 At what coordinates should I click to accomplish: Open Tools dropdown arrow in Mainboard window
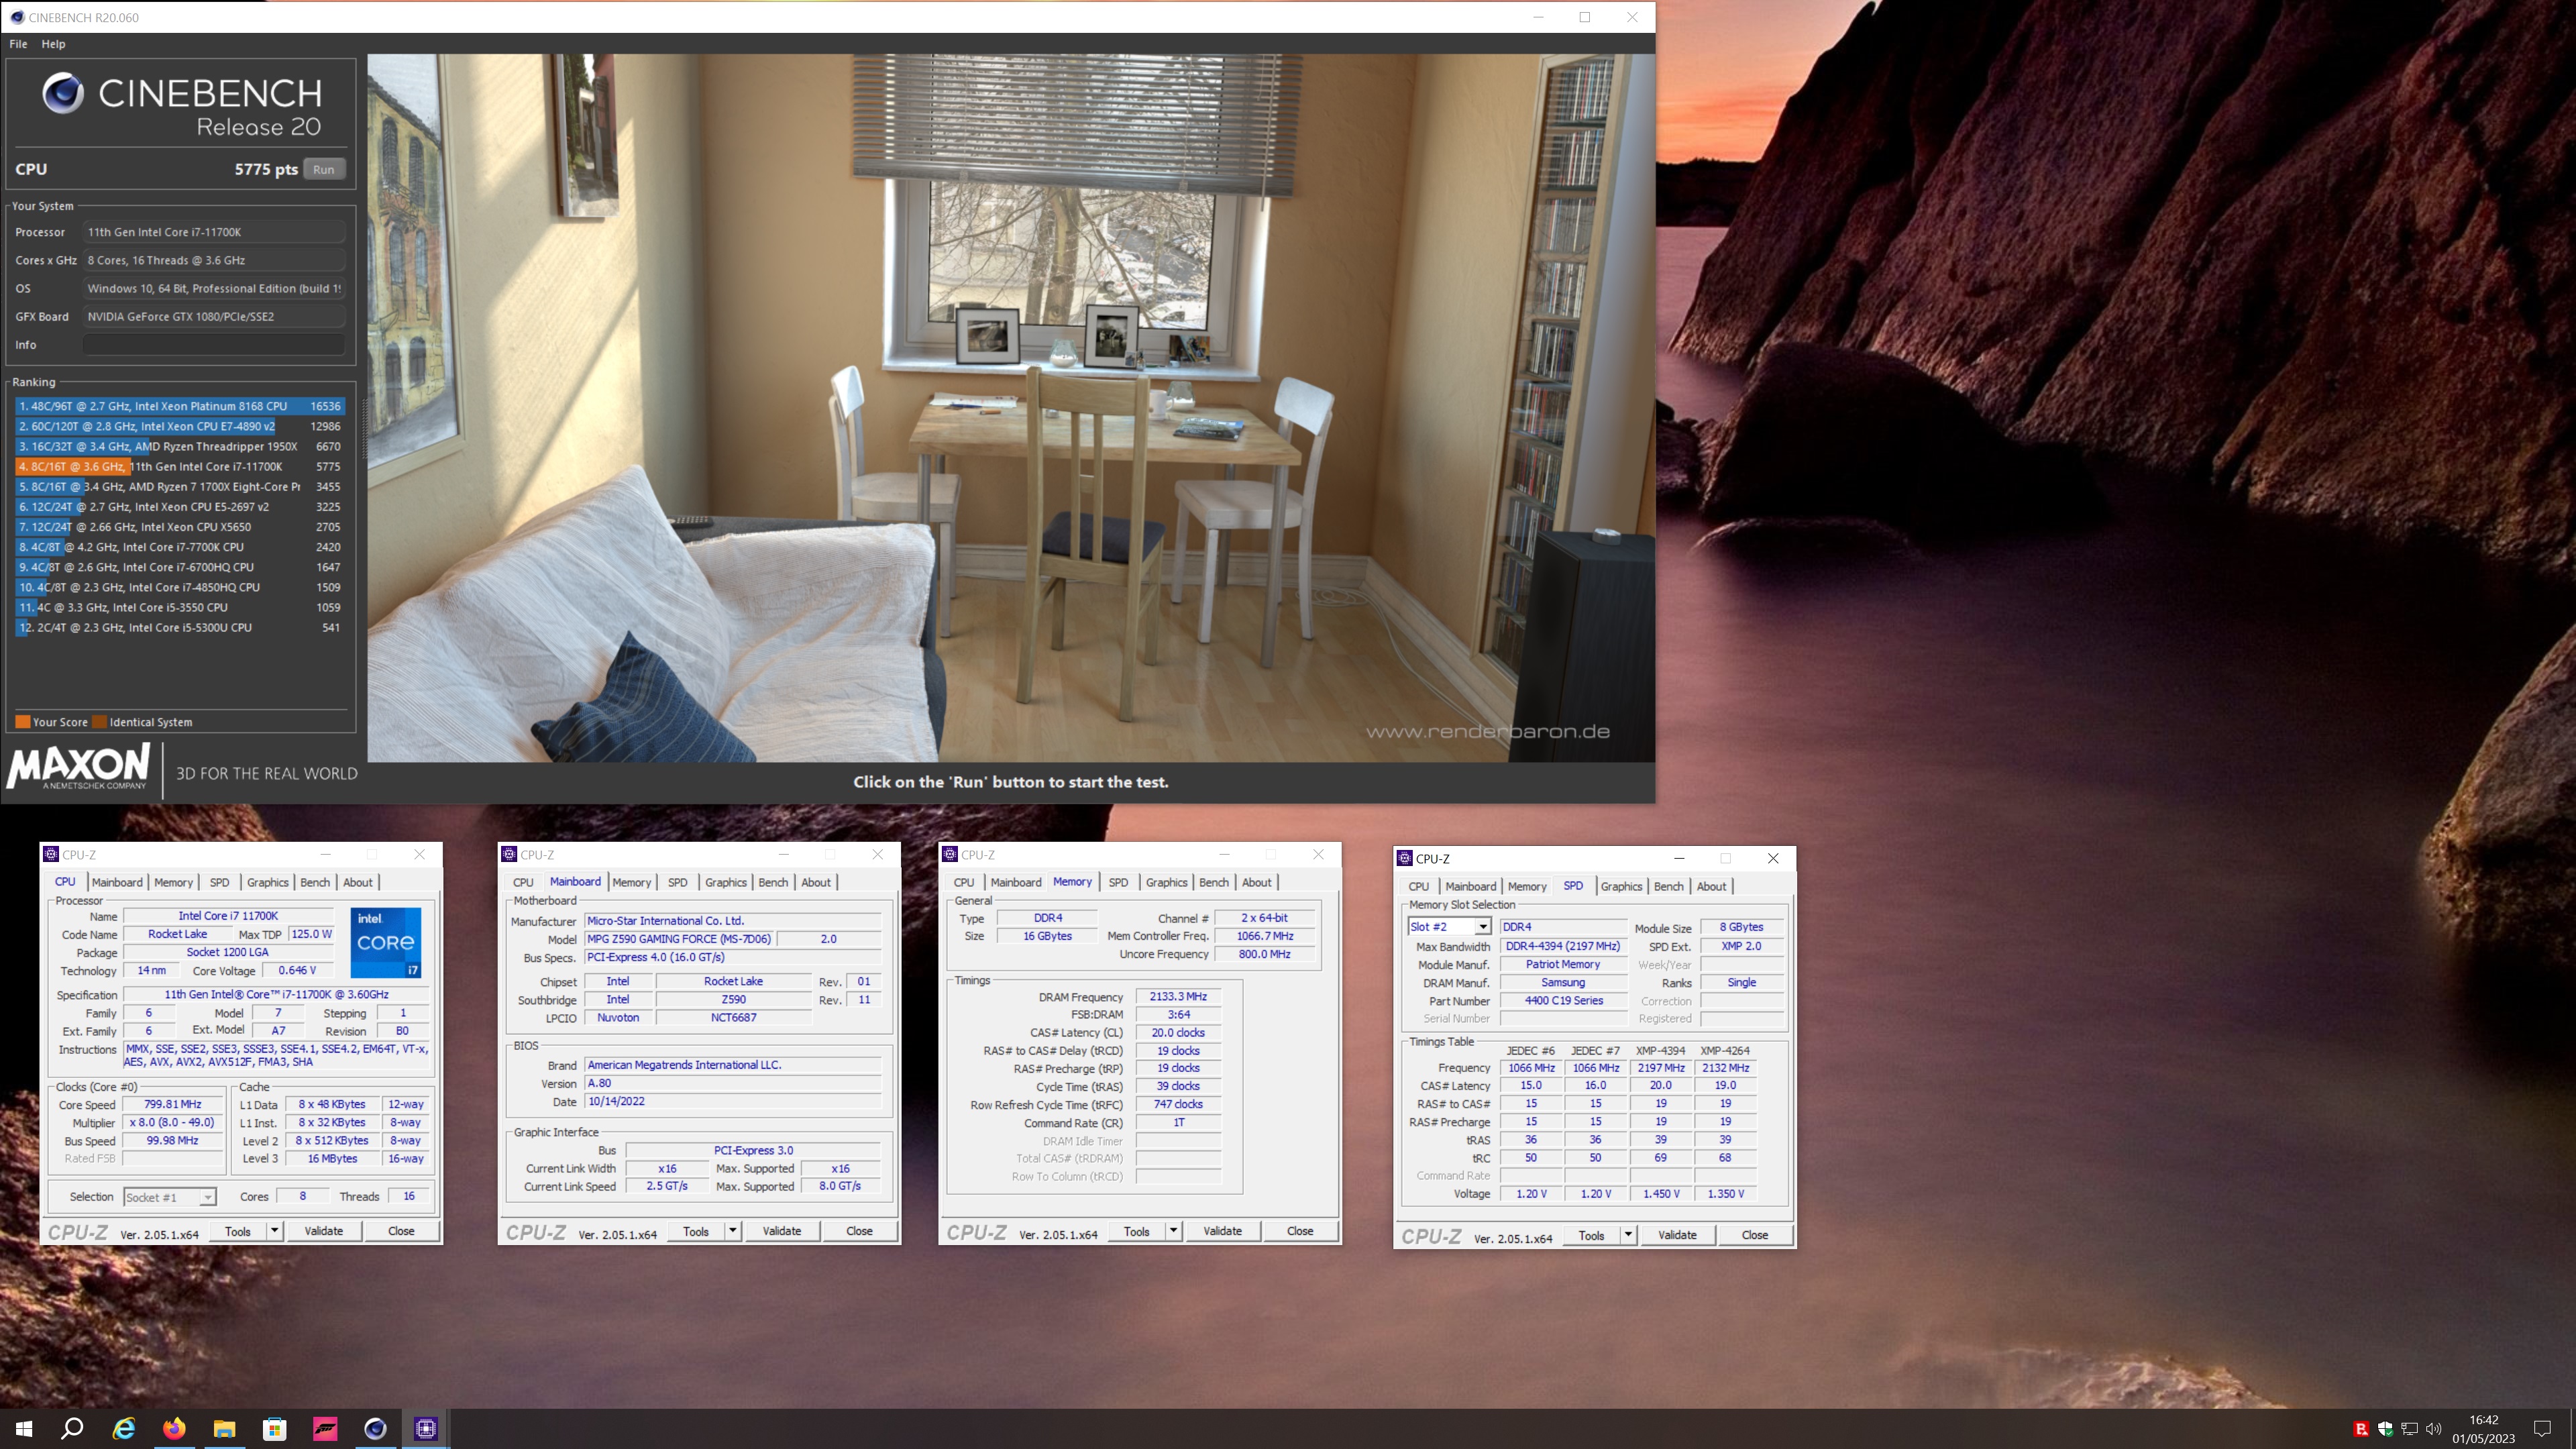[732, 1231]
